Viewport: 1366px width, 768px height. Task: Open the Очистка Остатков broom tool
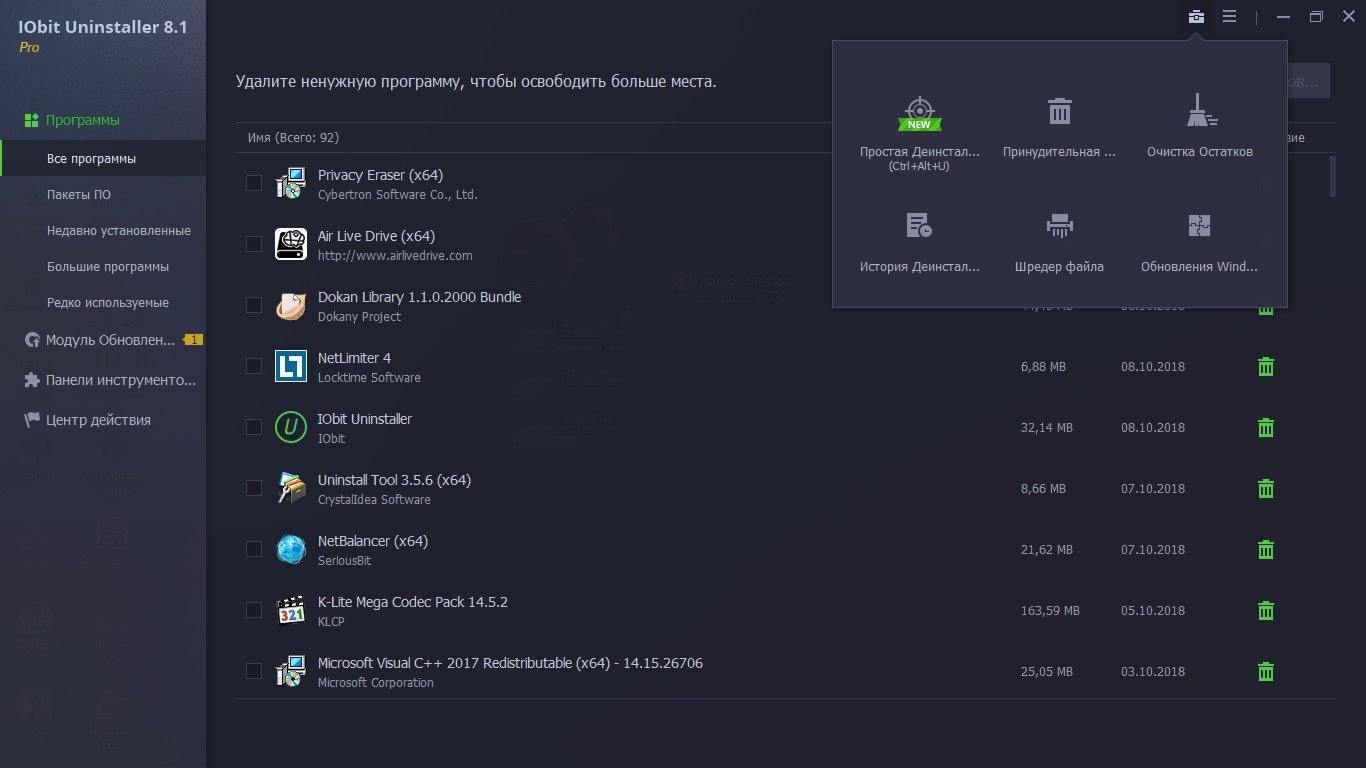[1200, 127]
